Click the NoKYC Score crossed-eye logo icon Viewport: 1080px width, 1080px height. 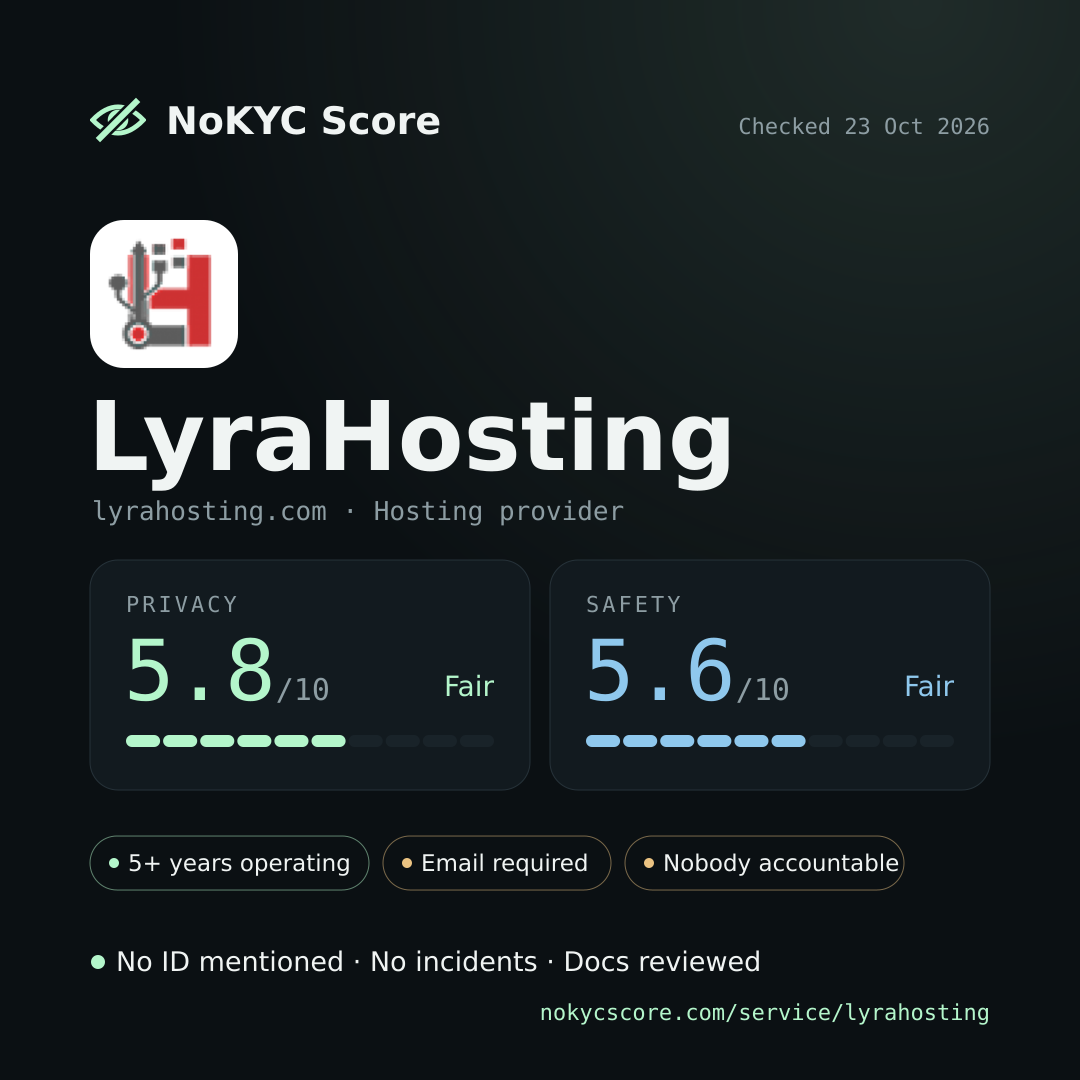(118, 120)
